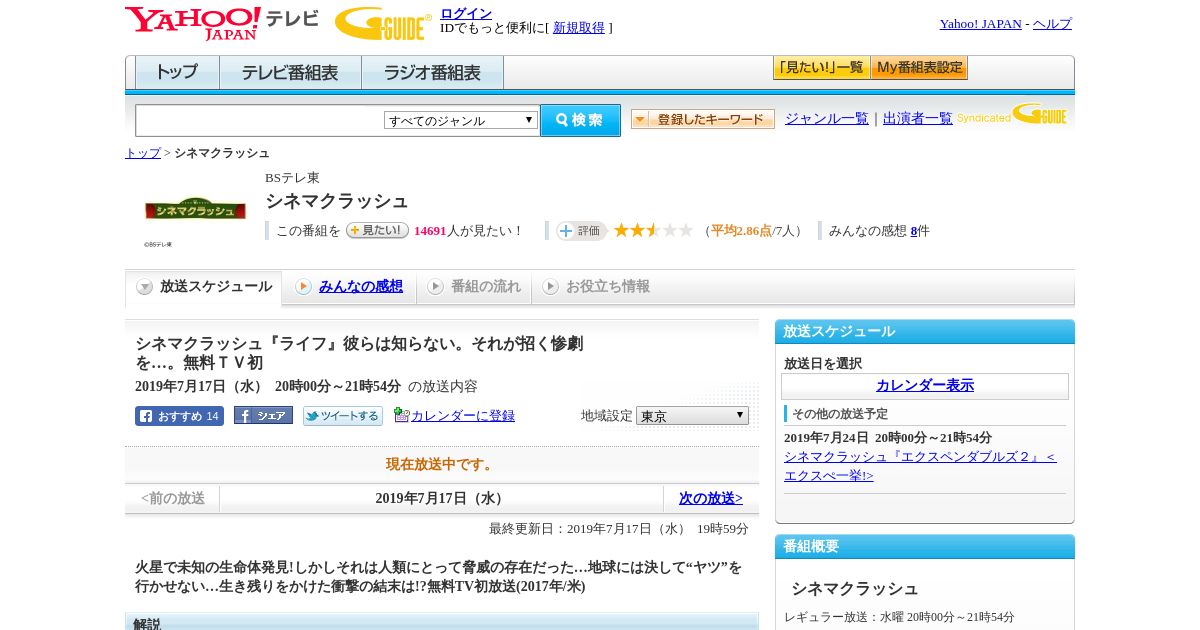Switch to the トップ navigation tab

pos(177,73)
